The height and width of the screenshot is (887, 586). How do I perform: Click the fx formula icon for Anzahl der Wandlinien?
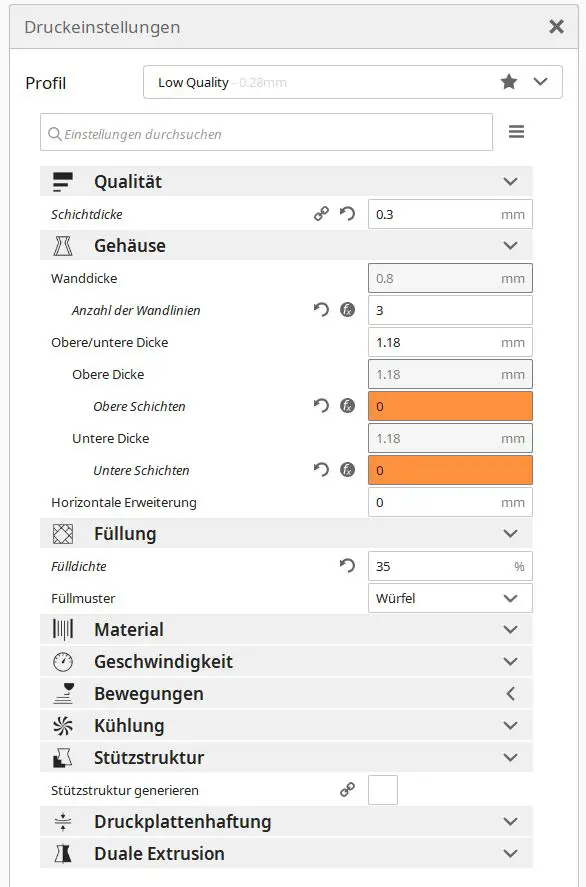(347, 310)
